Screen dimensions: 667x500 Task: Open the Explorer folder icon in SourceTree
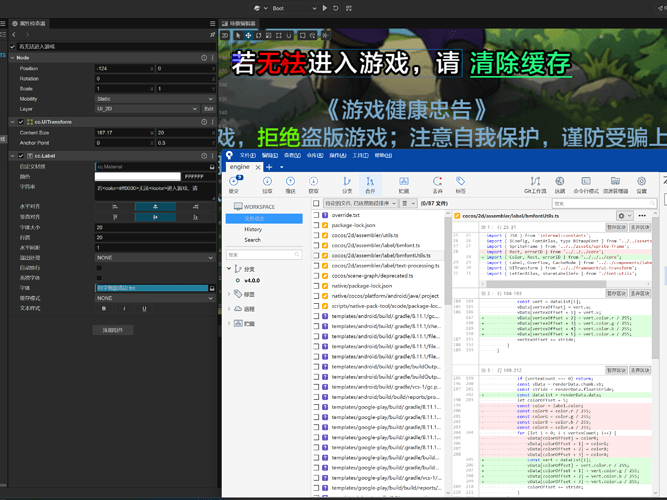[x=615, y=181]
